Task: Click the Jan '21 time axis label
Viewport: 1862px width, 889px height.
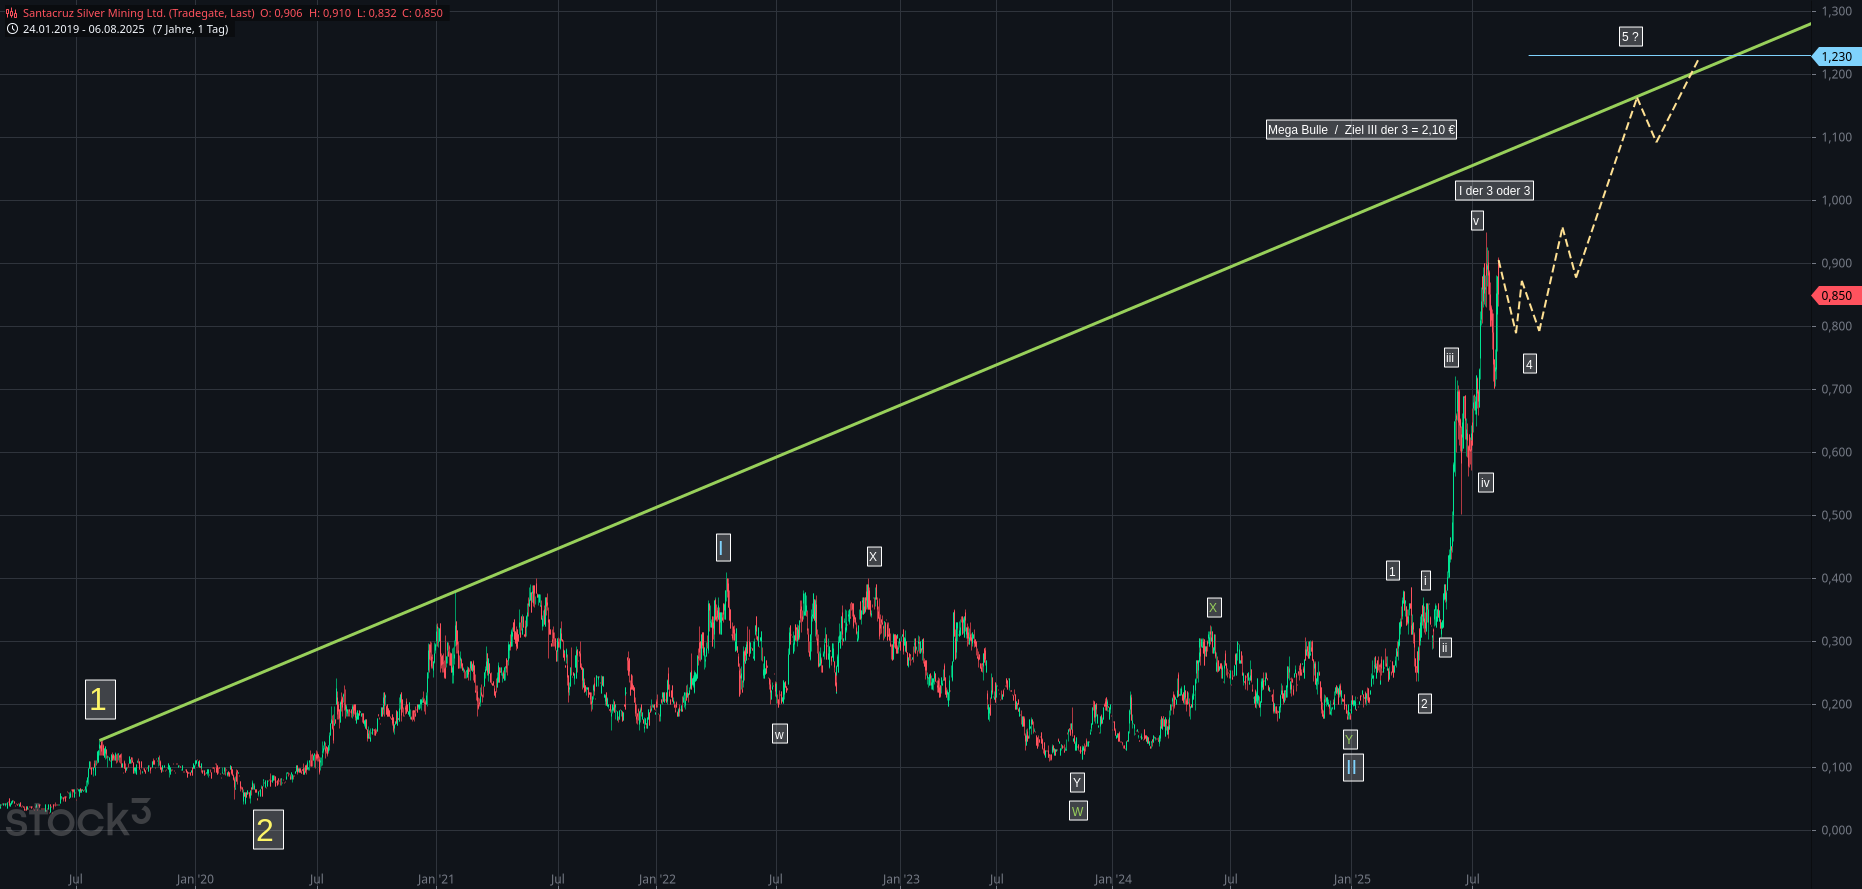Action: click(436, 880)
